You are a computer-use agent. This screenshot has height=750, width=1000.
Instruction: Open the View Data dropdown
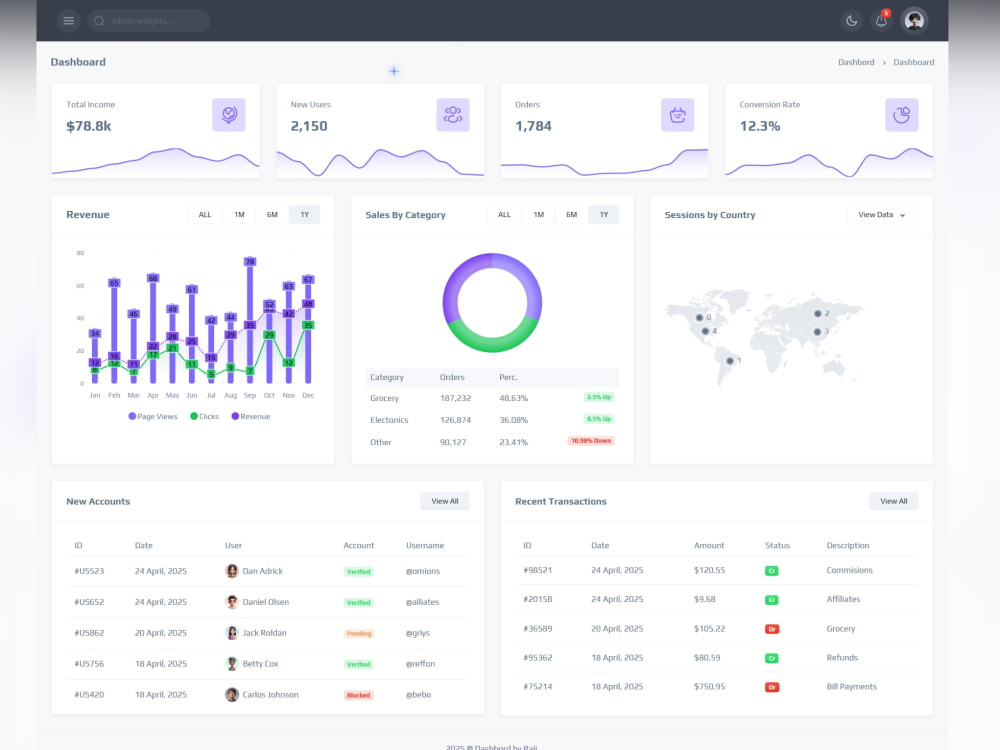point(882,215)
